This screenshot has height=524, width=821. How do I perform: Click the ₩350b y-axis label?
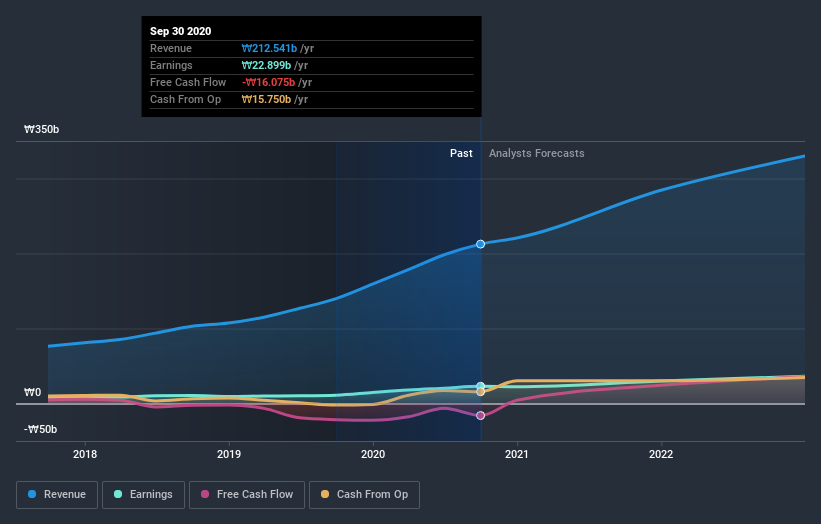(41, 129)
